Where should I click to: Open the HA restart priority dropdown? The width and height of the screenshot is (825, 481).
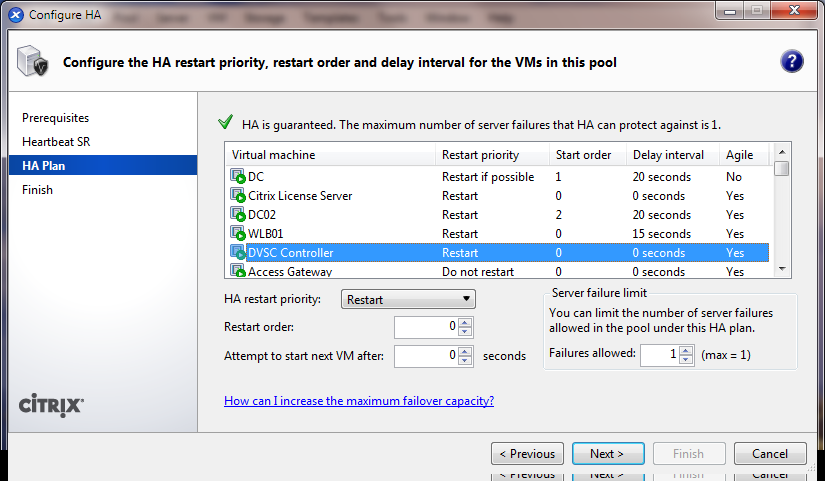tap(408, 299)
